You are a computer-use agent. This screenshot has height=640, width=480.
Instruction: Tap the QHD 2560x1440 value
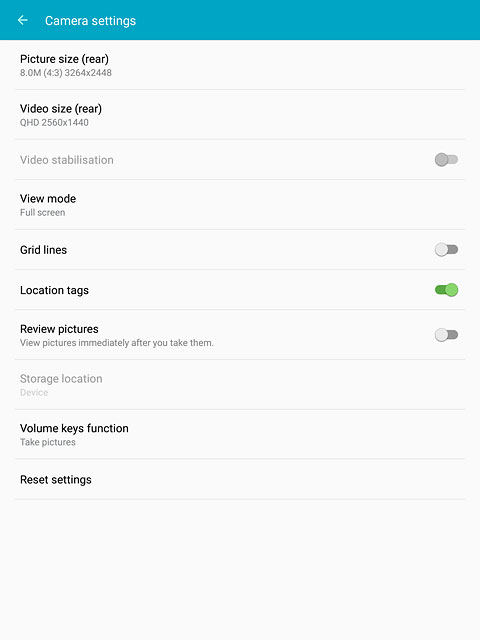[x=54, y=122]
